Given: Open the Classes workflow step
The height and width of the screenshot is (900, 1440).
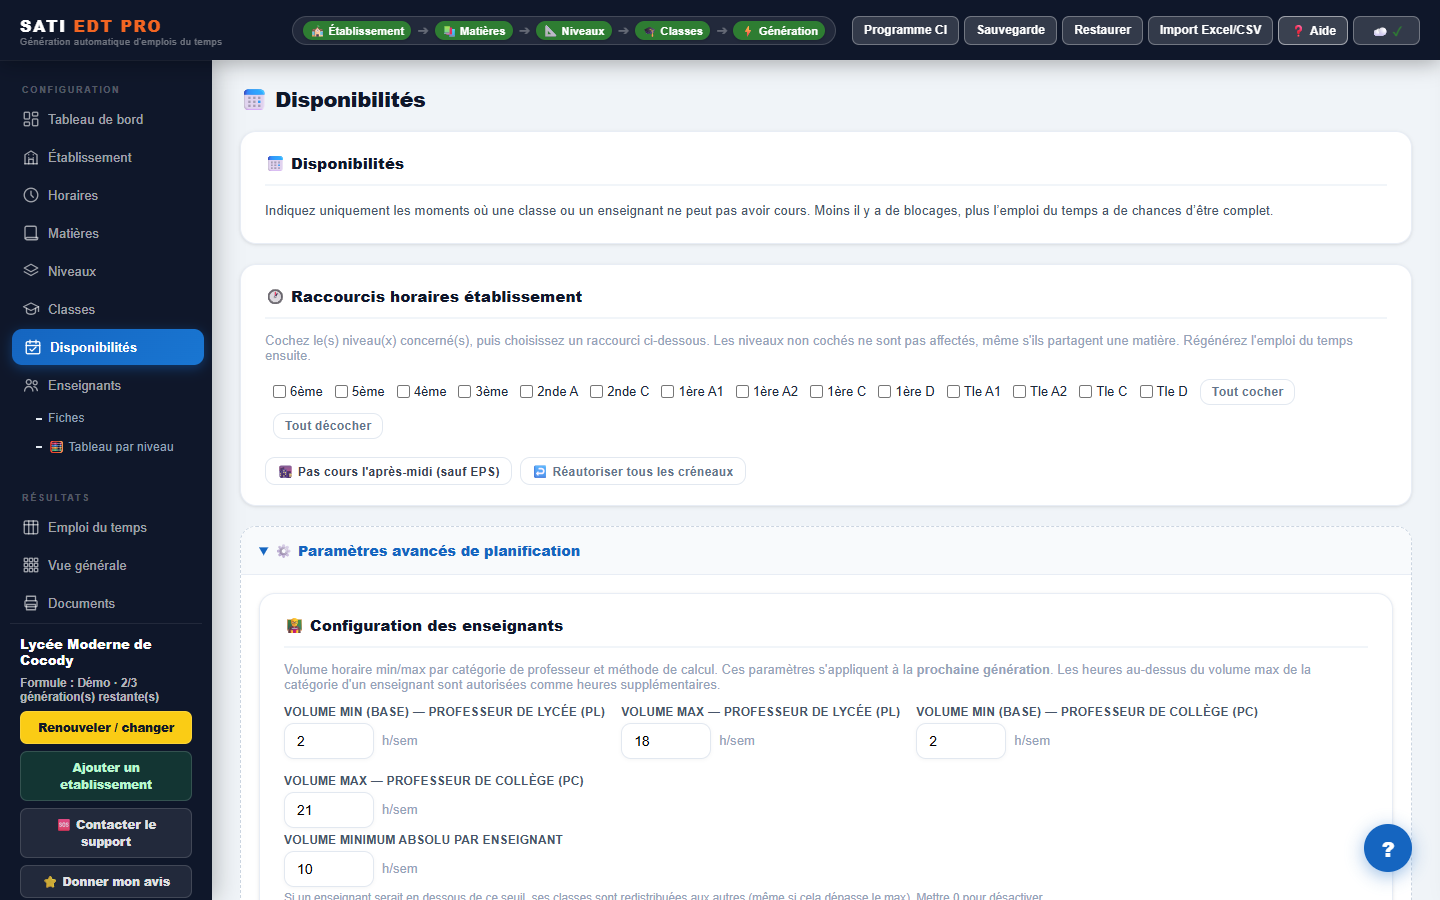Looking at the screenshot, I should click(x=672, y=31).
